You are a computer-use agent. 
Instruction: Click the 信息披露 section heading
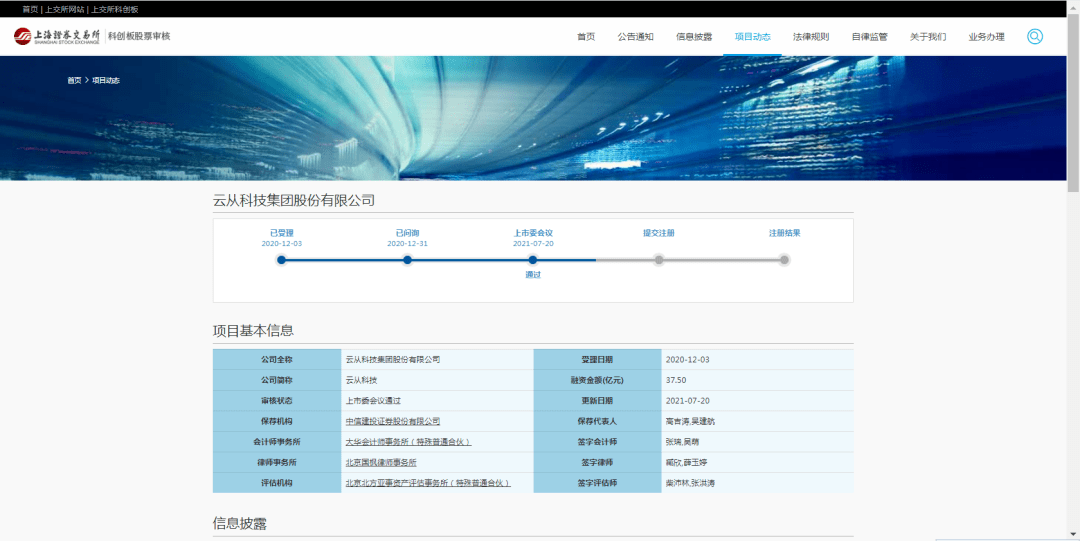point(240,524)
